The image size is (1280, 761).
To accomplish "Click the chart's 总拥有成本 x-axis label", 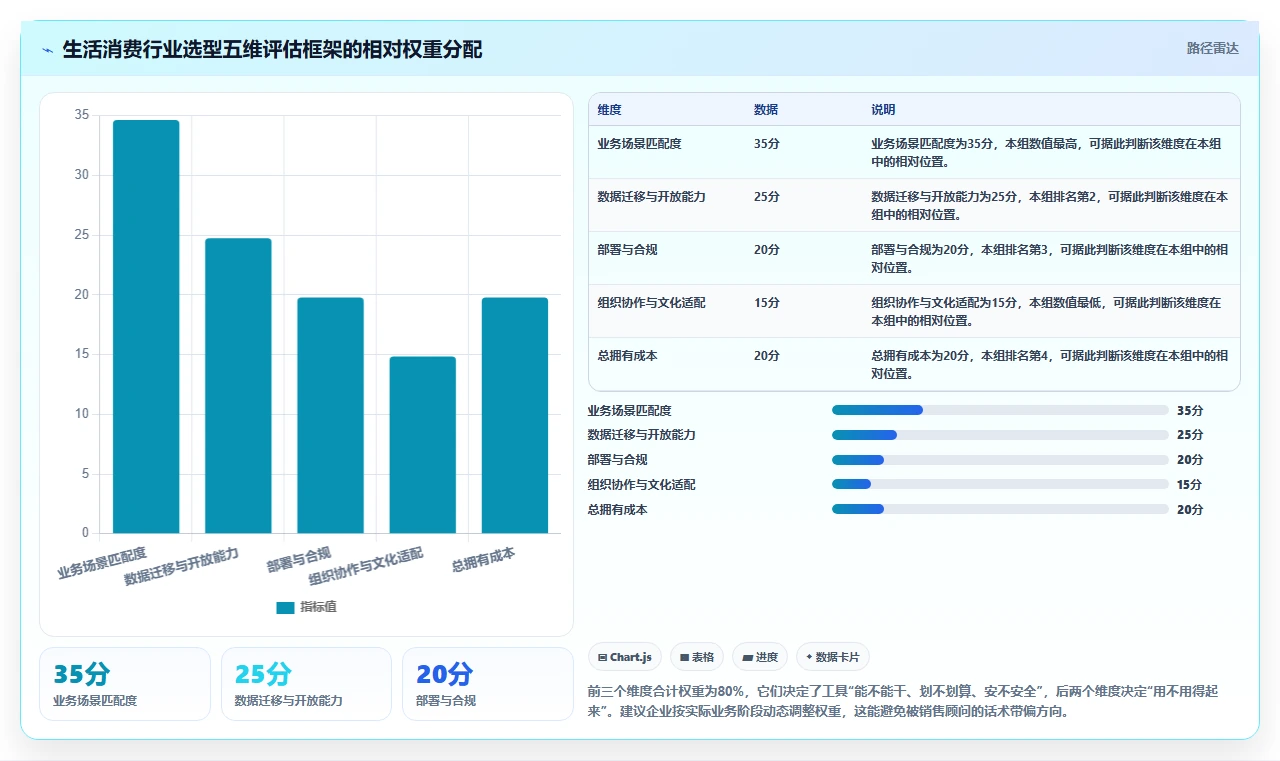I will click(483, 560).
